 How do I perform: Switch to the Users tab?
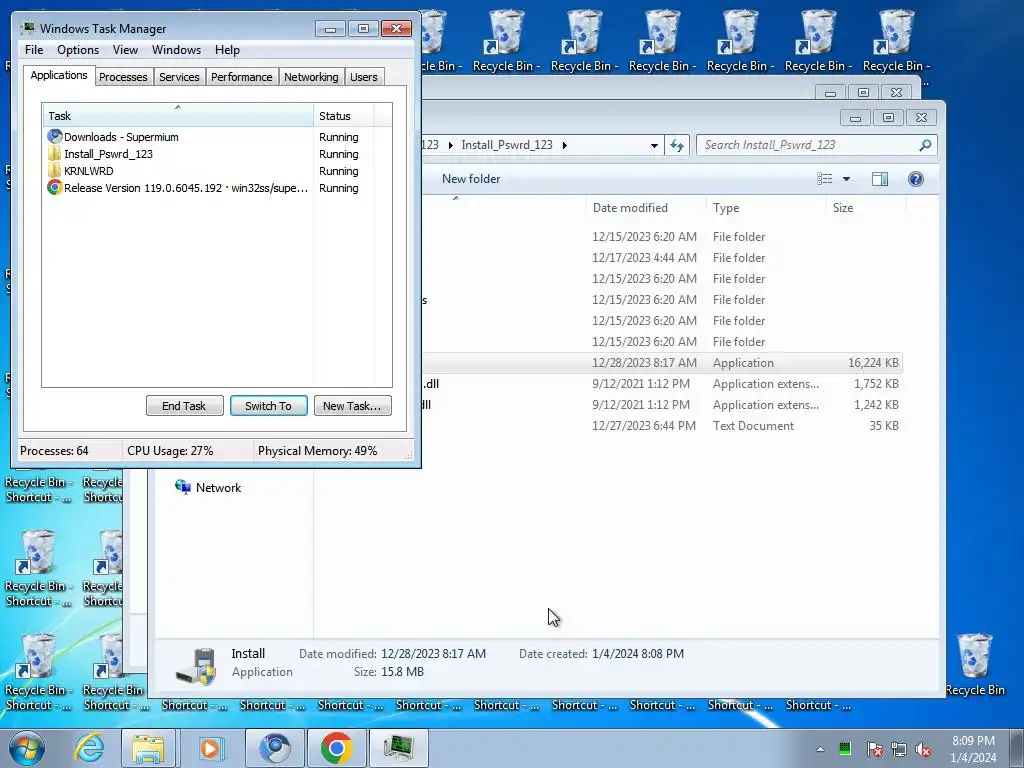[363, 77]
